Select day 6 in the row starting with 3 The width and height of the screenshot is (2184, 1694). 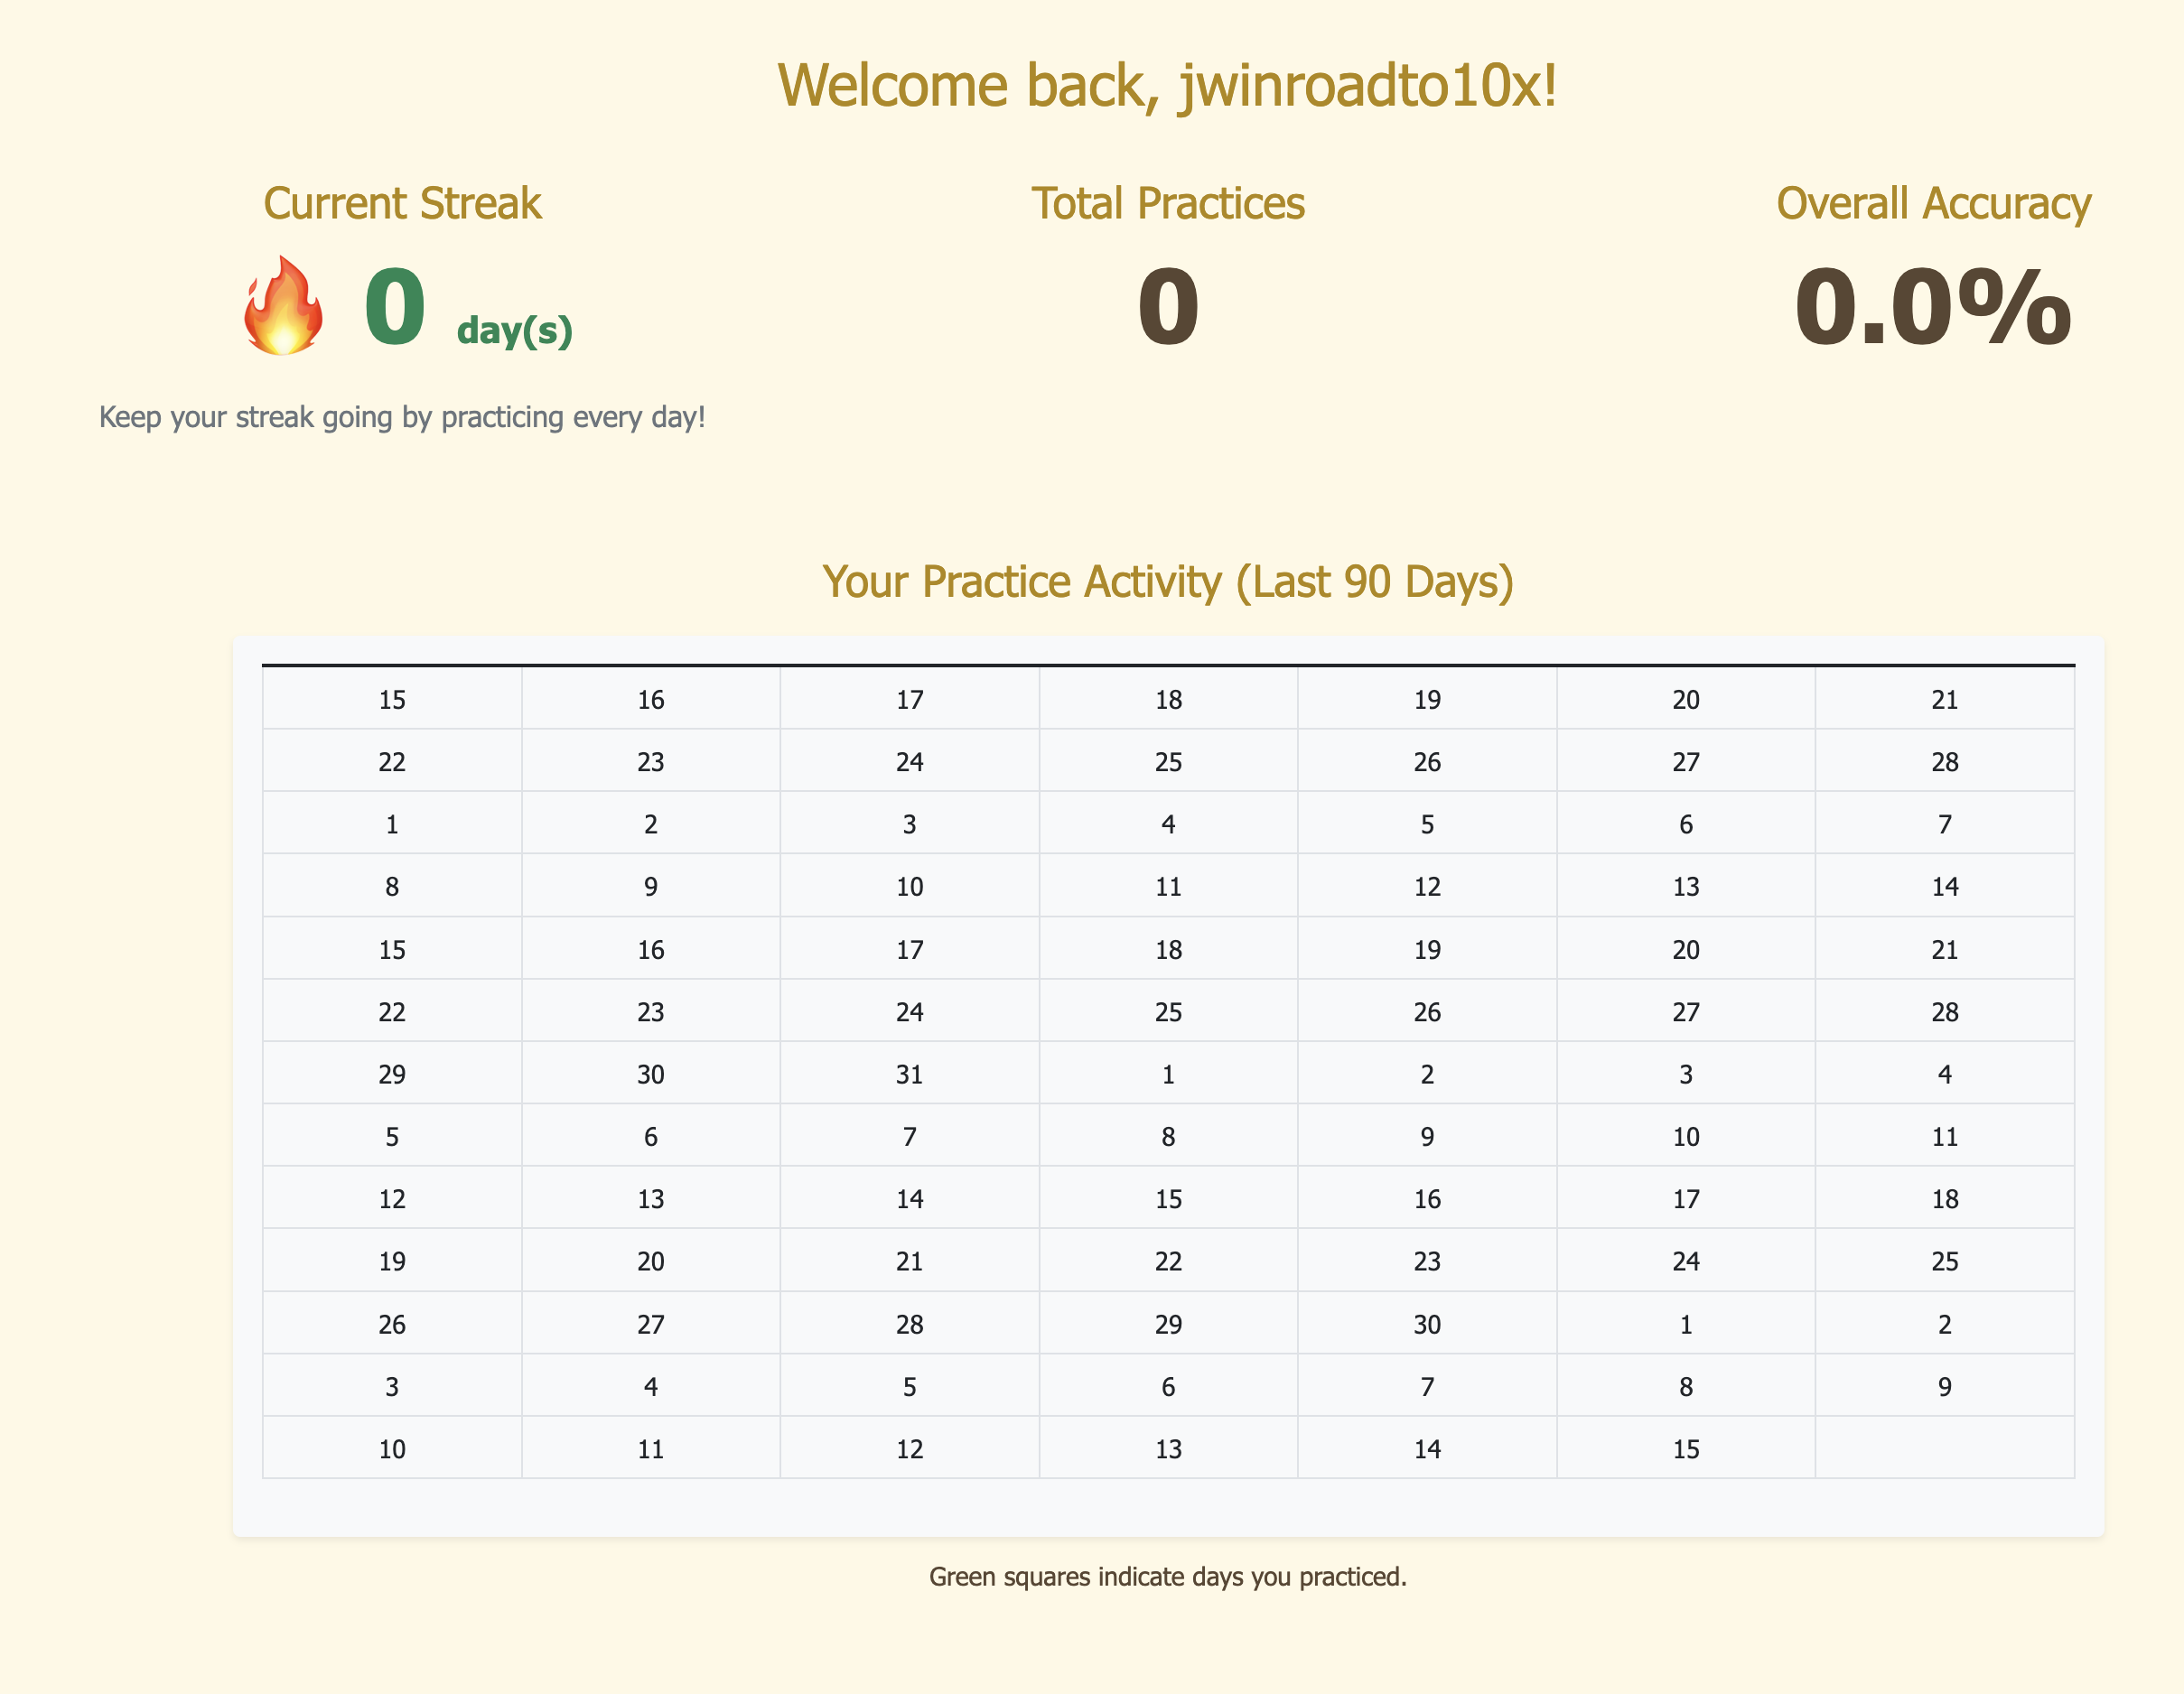1168,1385
